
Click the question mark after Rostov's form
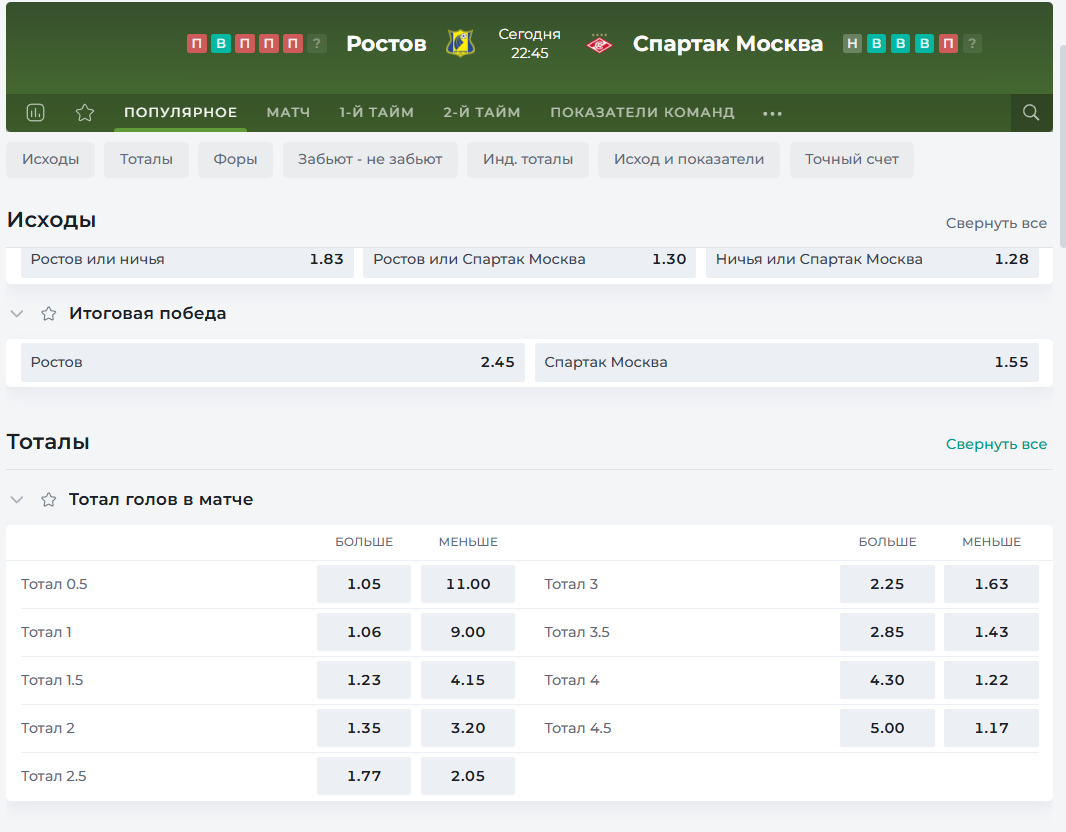tap(316, 44)
